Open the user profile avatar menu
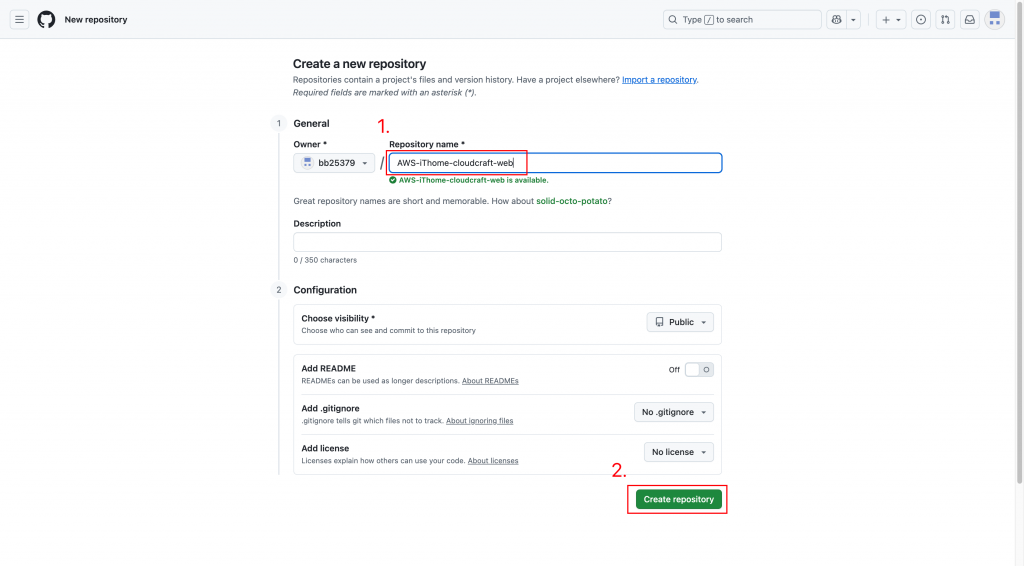1024x566 pixels. click(994, 19)
